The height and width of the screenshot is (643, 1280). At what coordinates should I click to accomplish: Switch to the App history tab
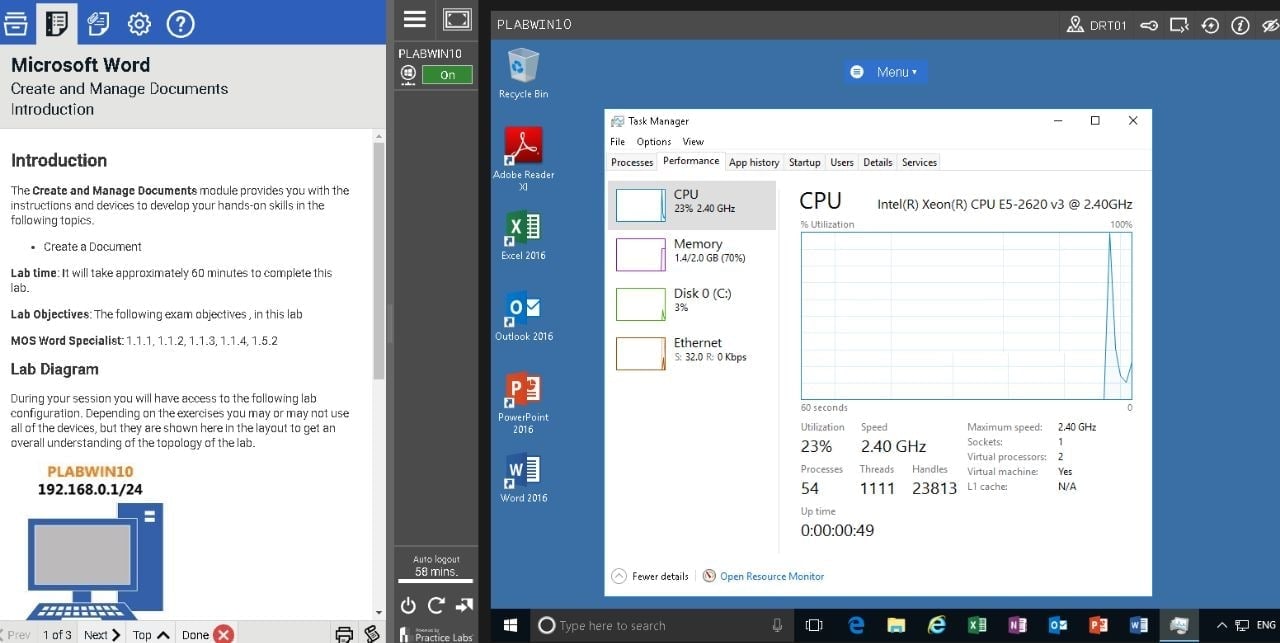[x=753, y=162]
